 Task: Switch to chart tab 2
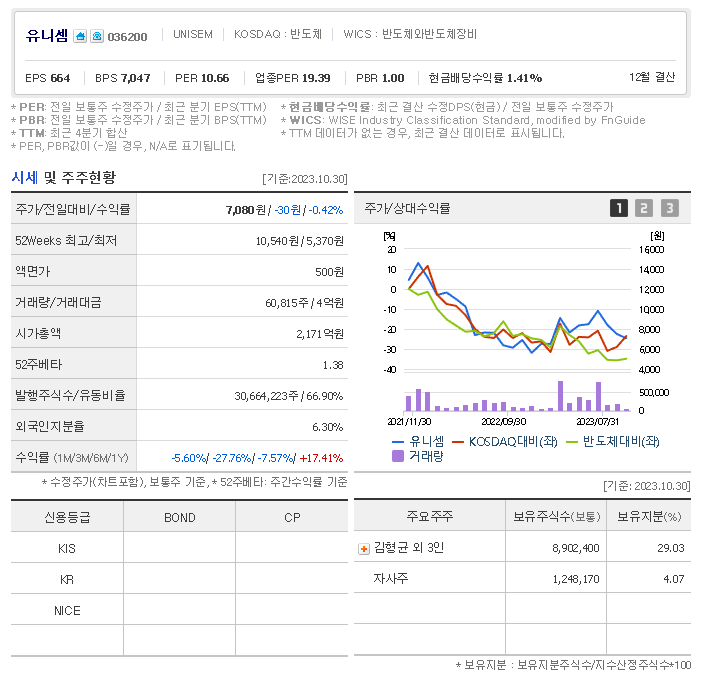pyautogui.click(x=644, y=208)
